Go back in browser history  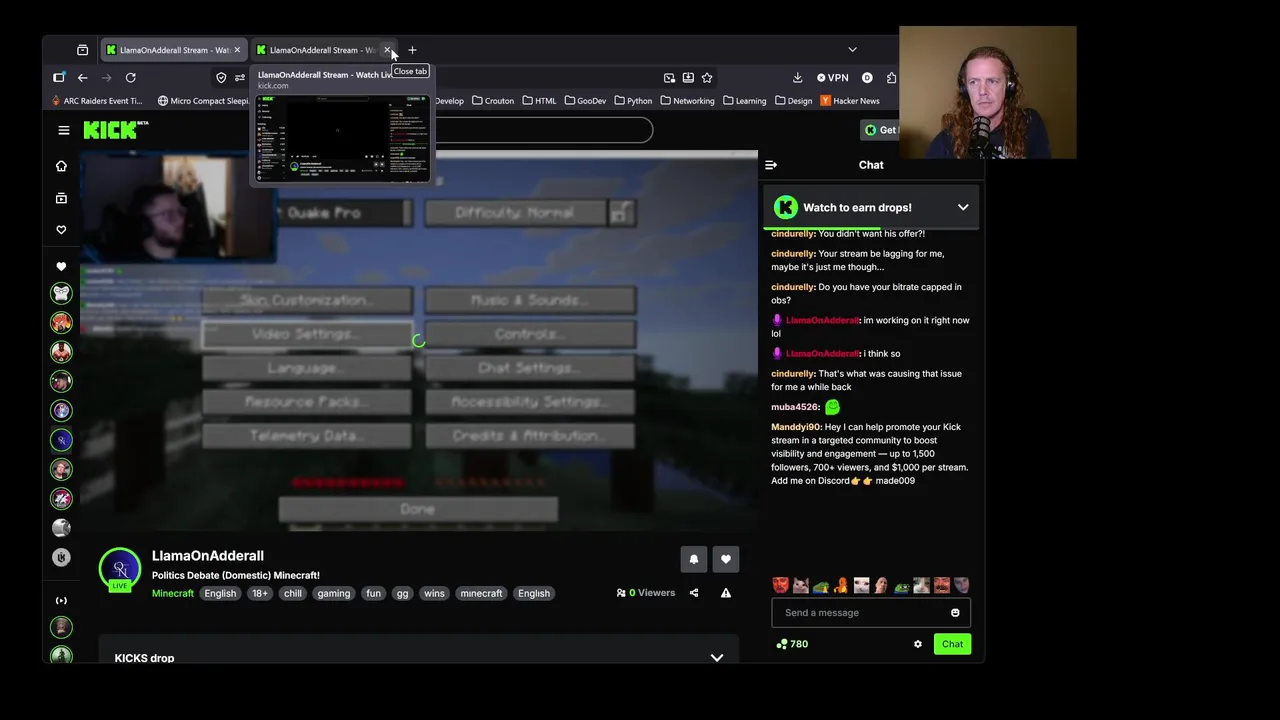[x=83, y=77]
